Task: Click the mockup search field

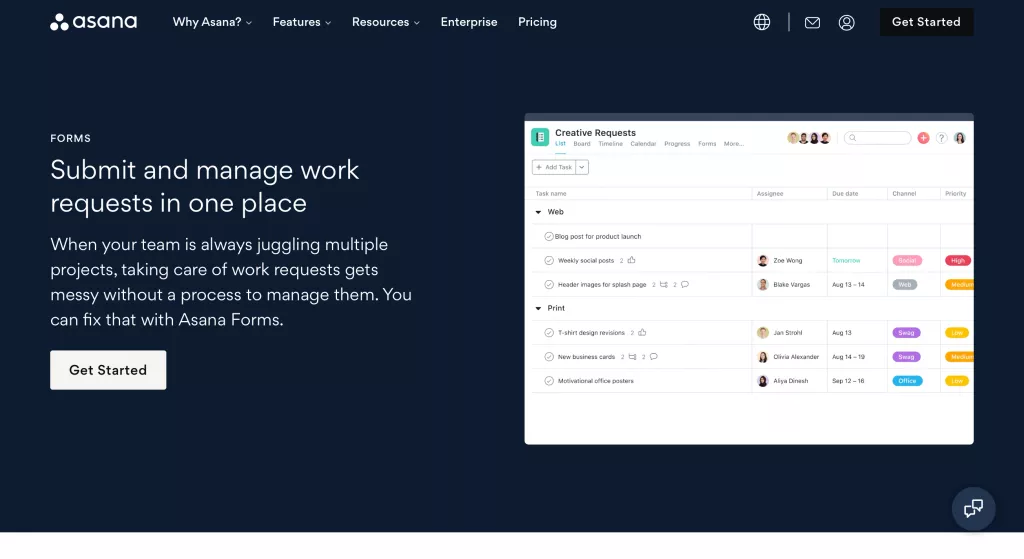Action: (877, 138)
